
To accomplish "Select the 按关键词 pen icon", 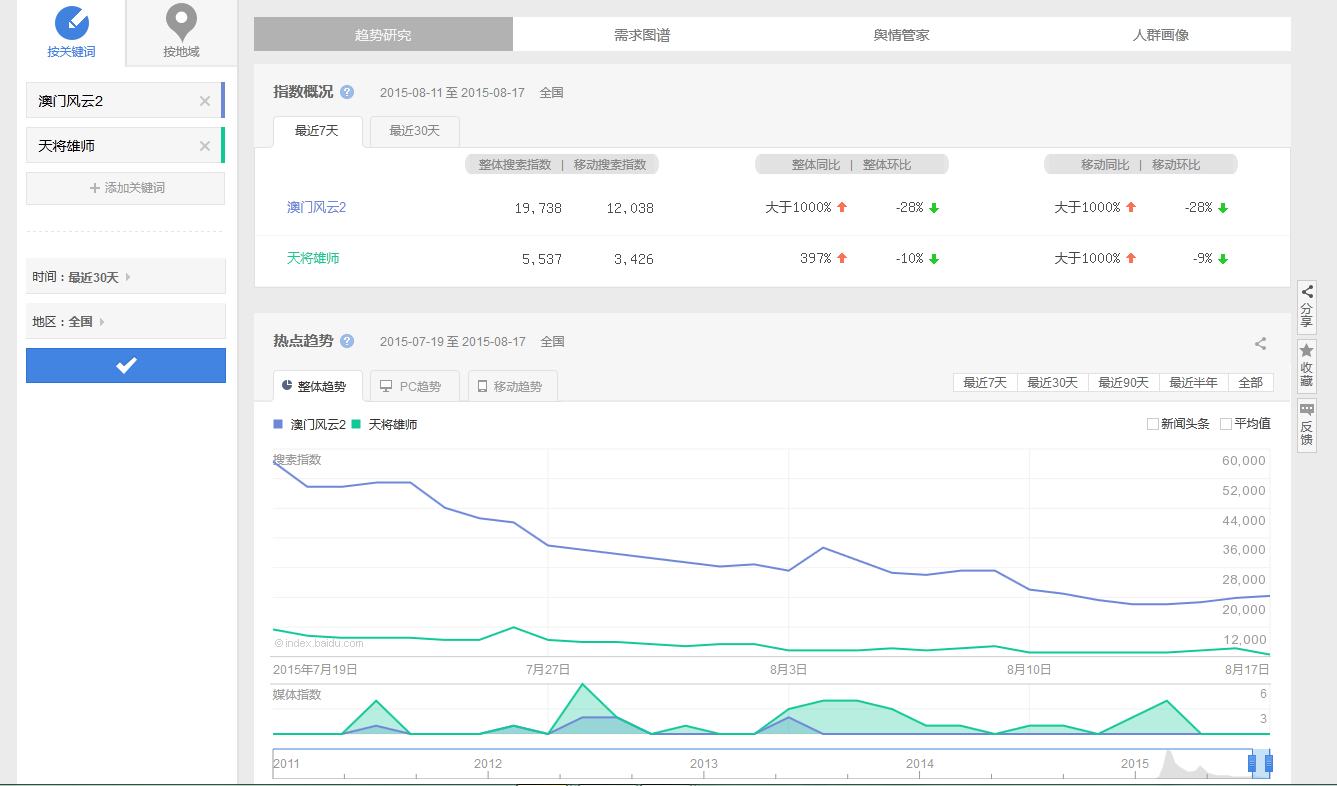I will point(71,21).
